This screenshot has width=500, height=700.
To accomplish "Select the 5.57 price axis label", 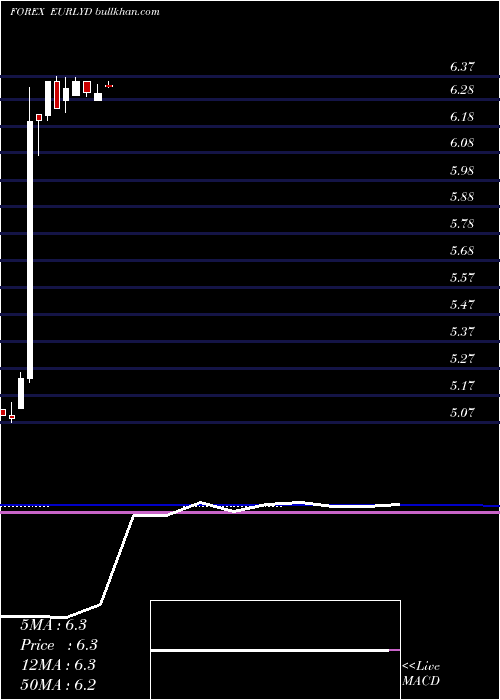I will tap(462, 278).
